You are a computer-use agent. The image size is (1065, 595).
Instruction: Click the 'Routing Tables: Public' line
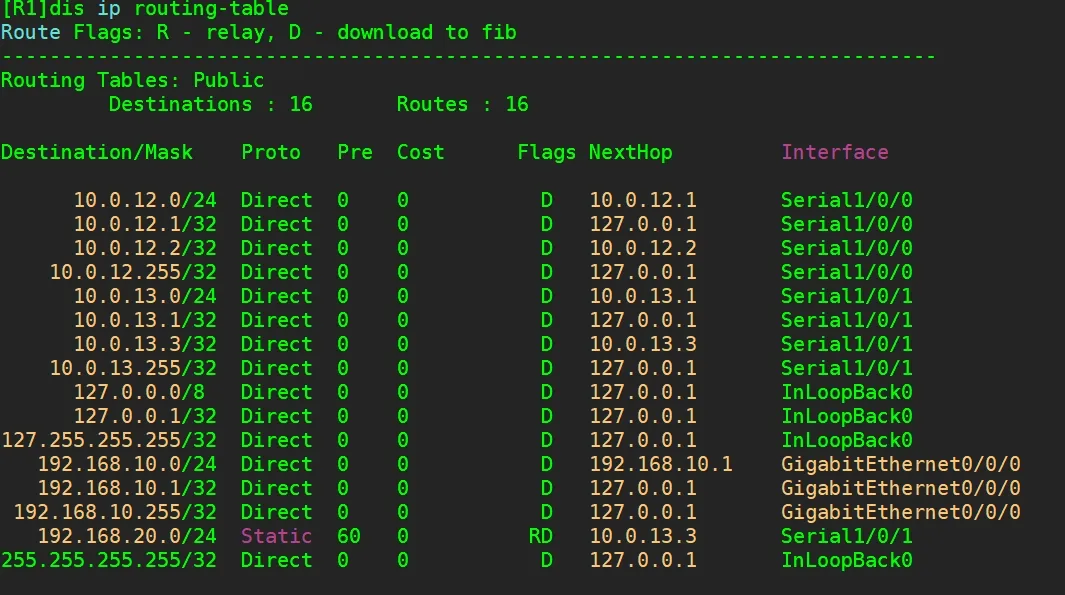pos(132,80)
